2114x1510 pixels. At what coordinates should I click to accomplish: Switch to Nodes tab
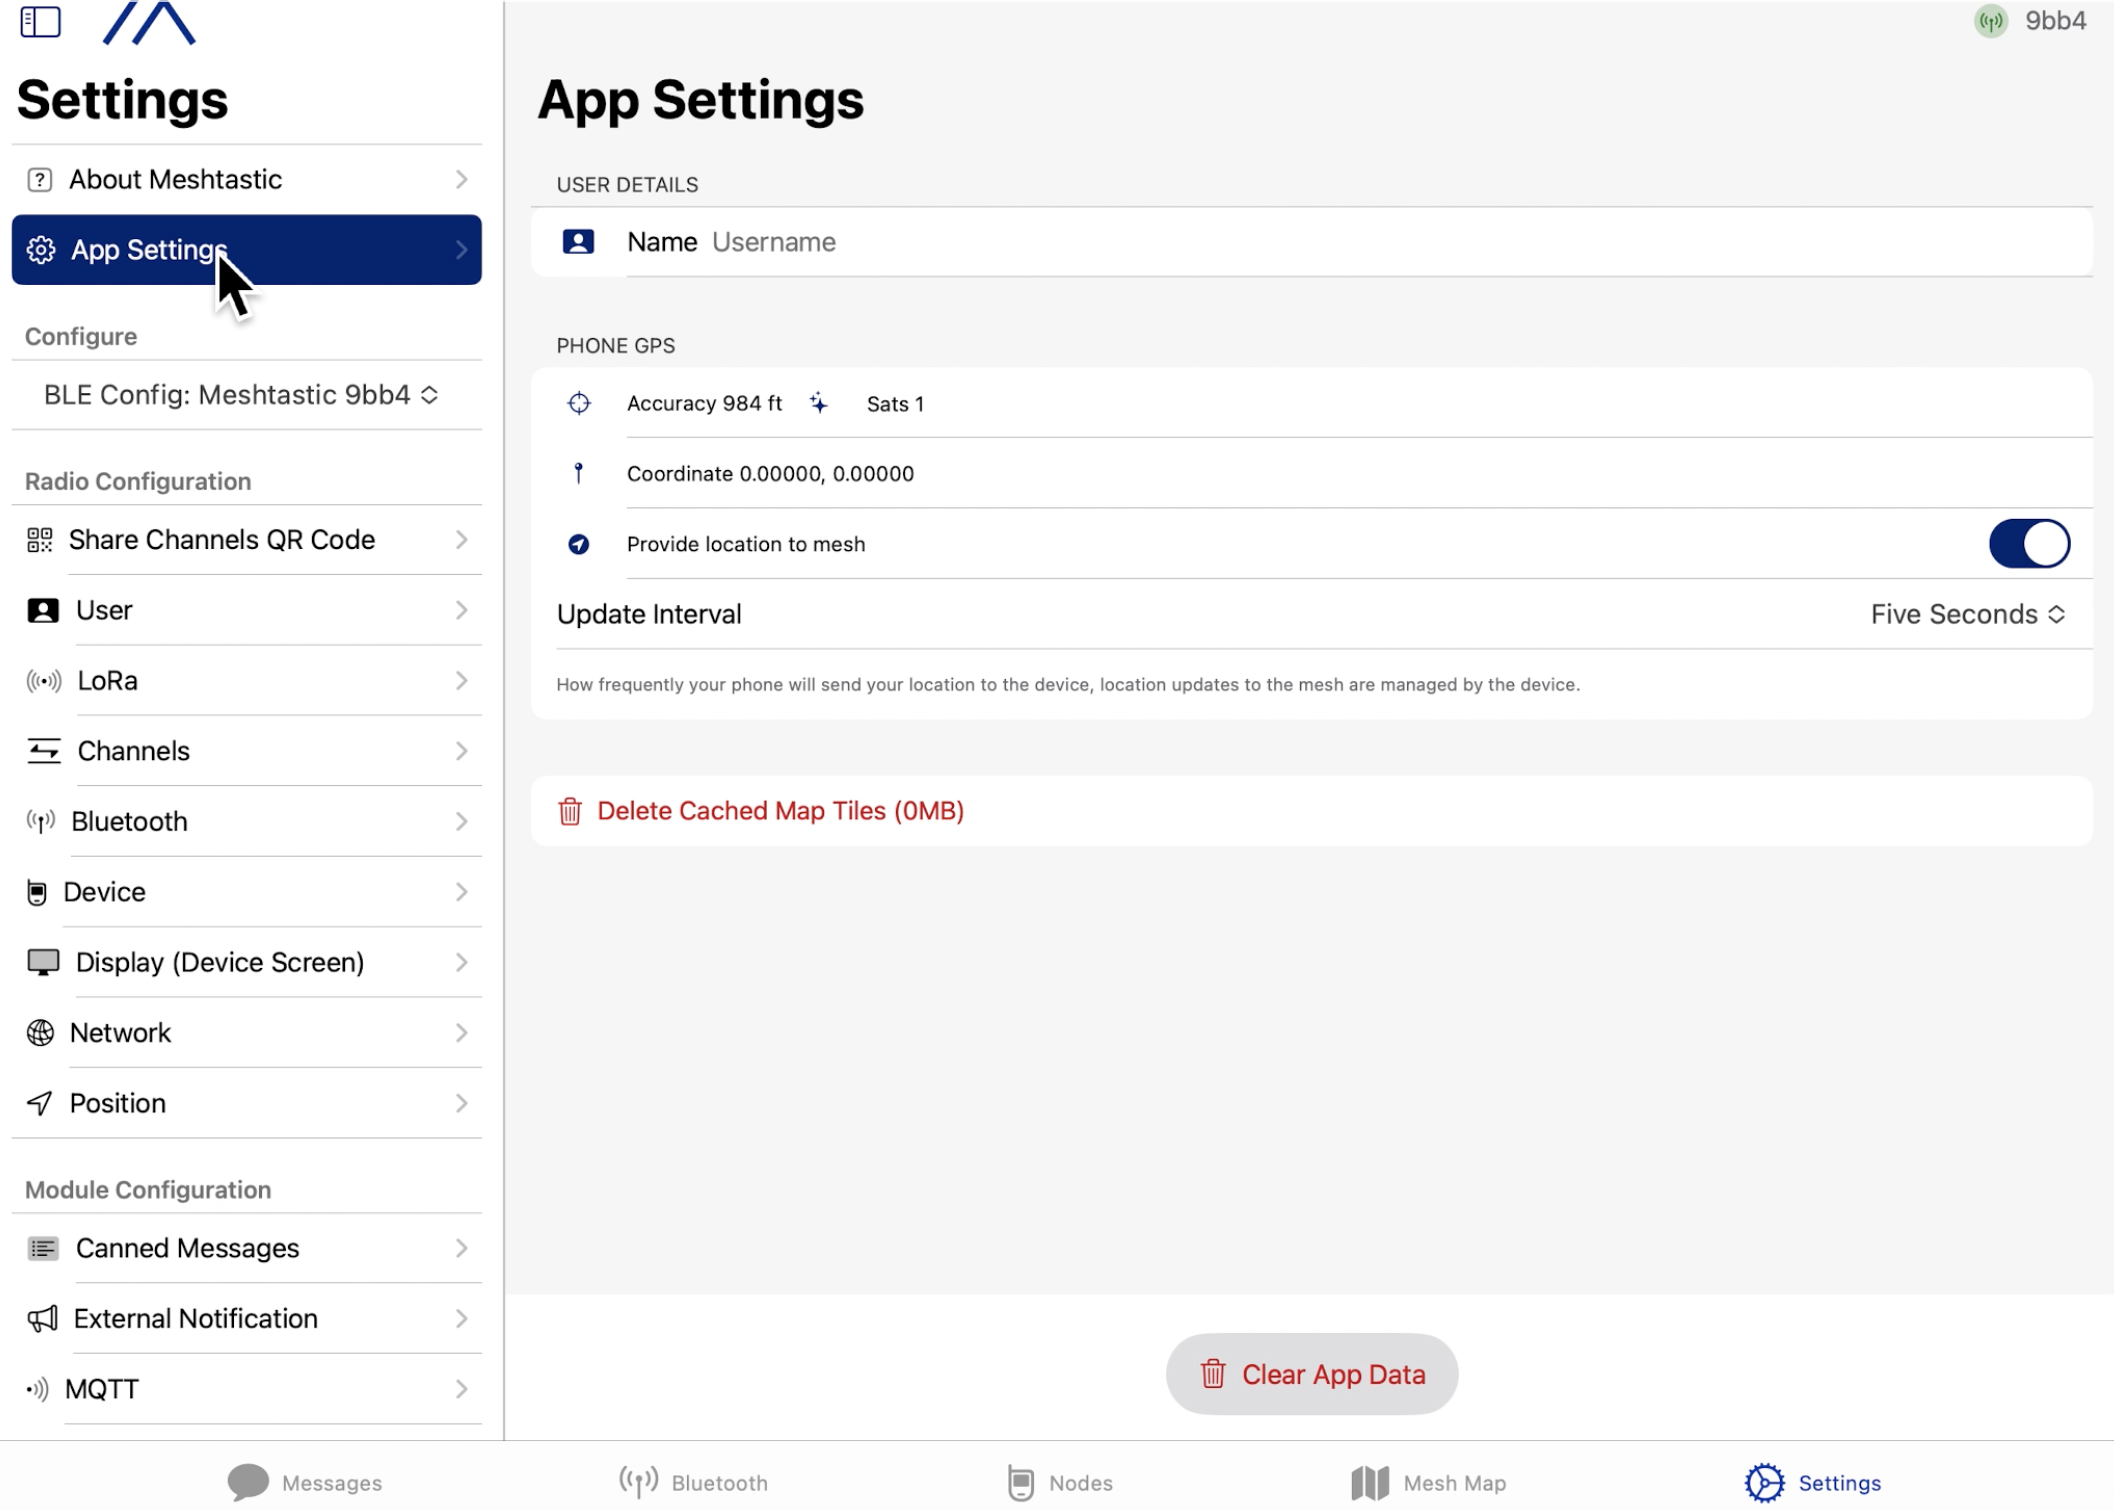click(x=1060, y=1483)
